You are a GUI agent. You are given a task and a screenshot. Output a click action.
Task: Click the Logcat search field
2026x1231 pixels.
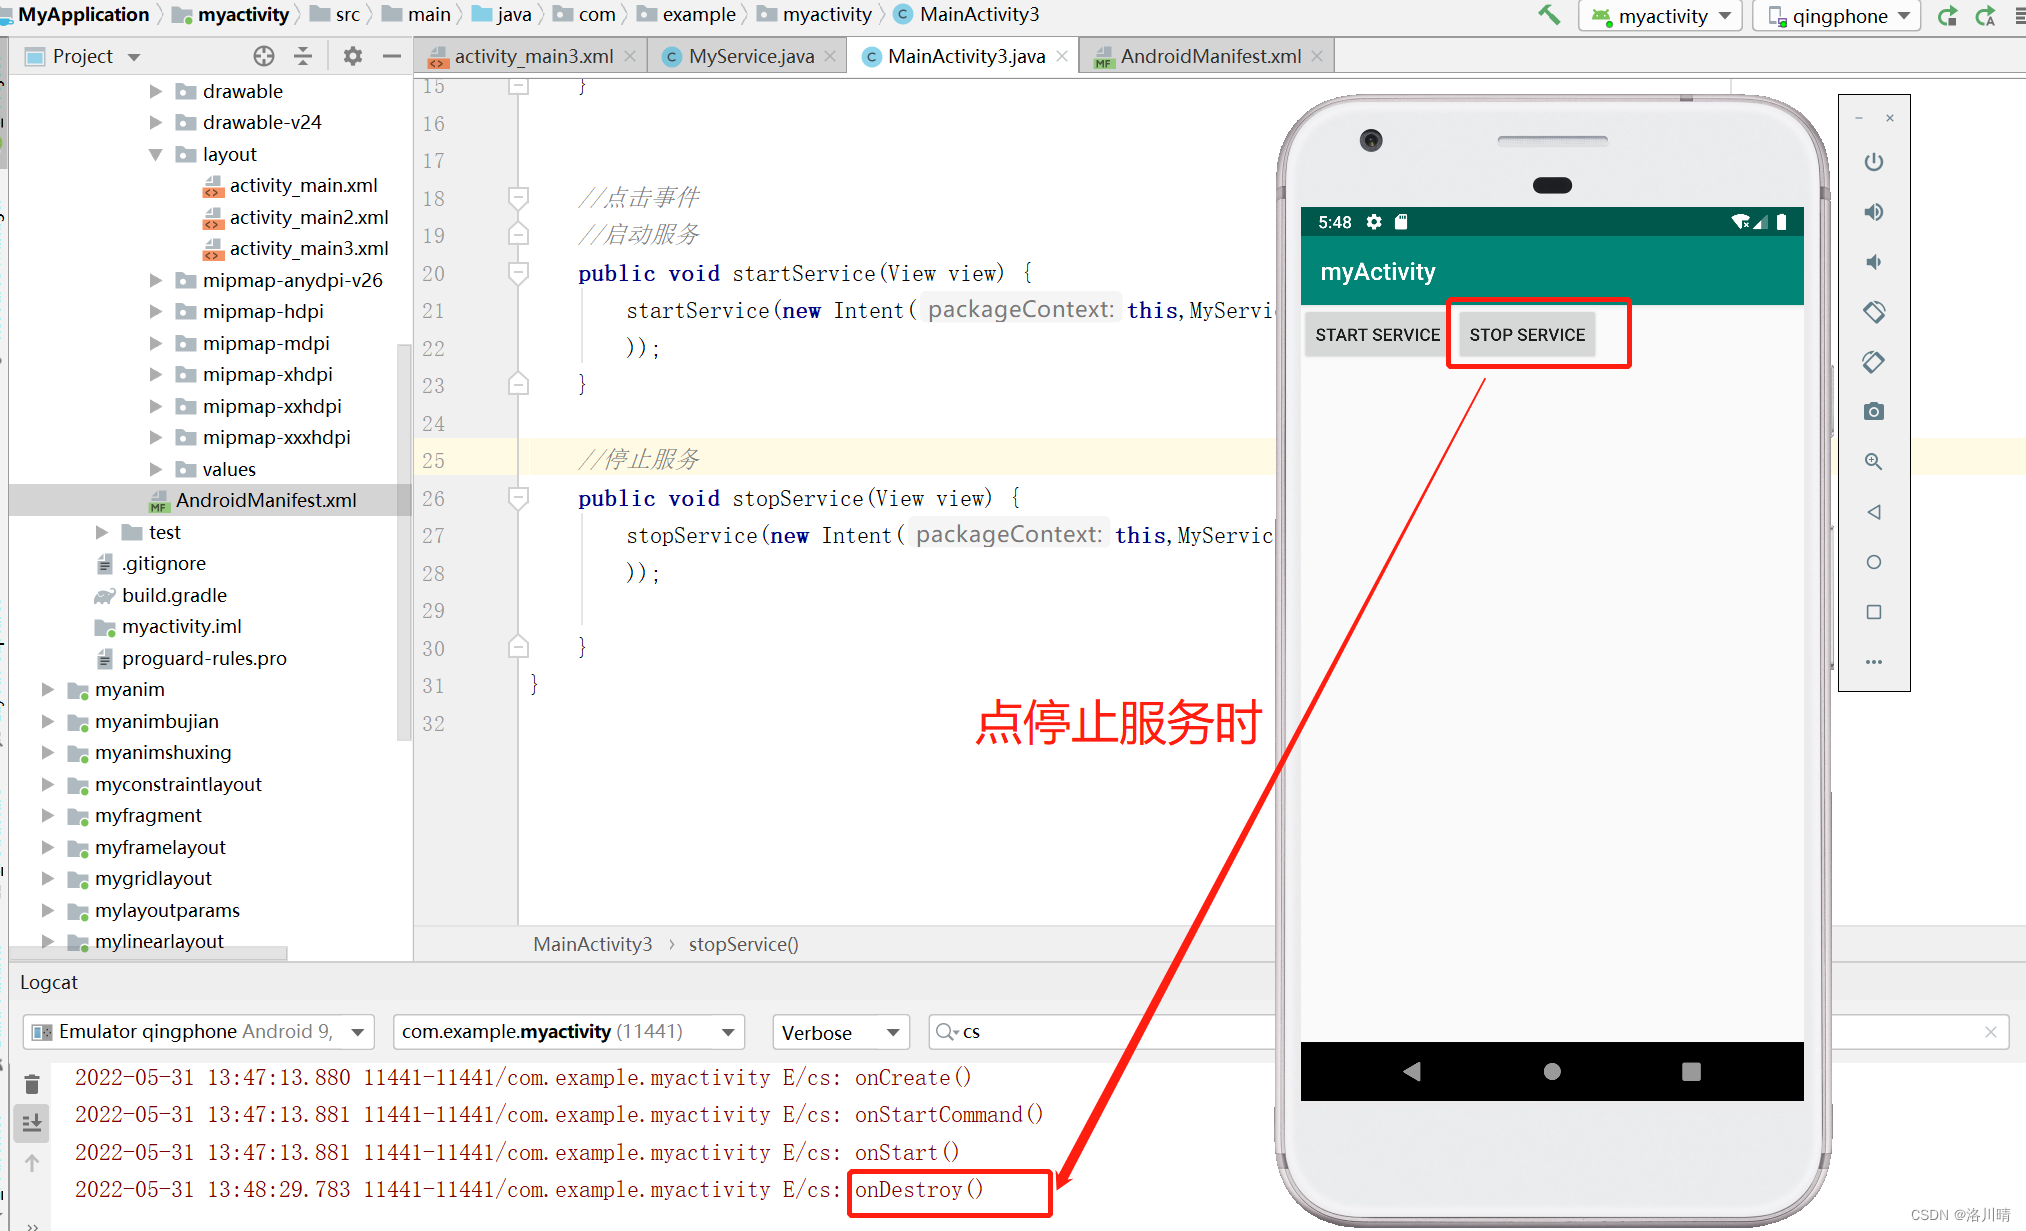[1100, 1032]
